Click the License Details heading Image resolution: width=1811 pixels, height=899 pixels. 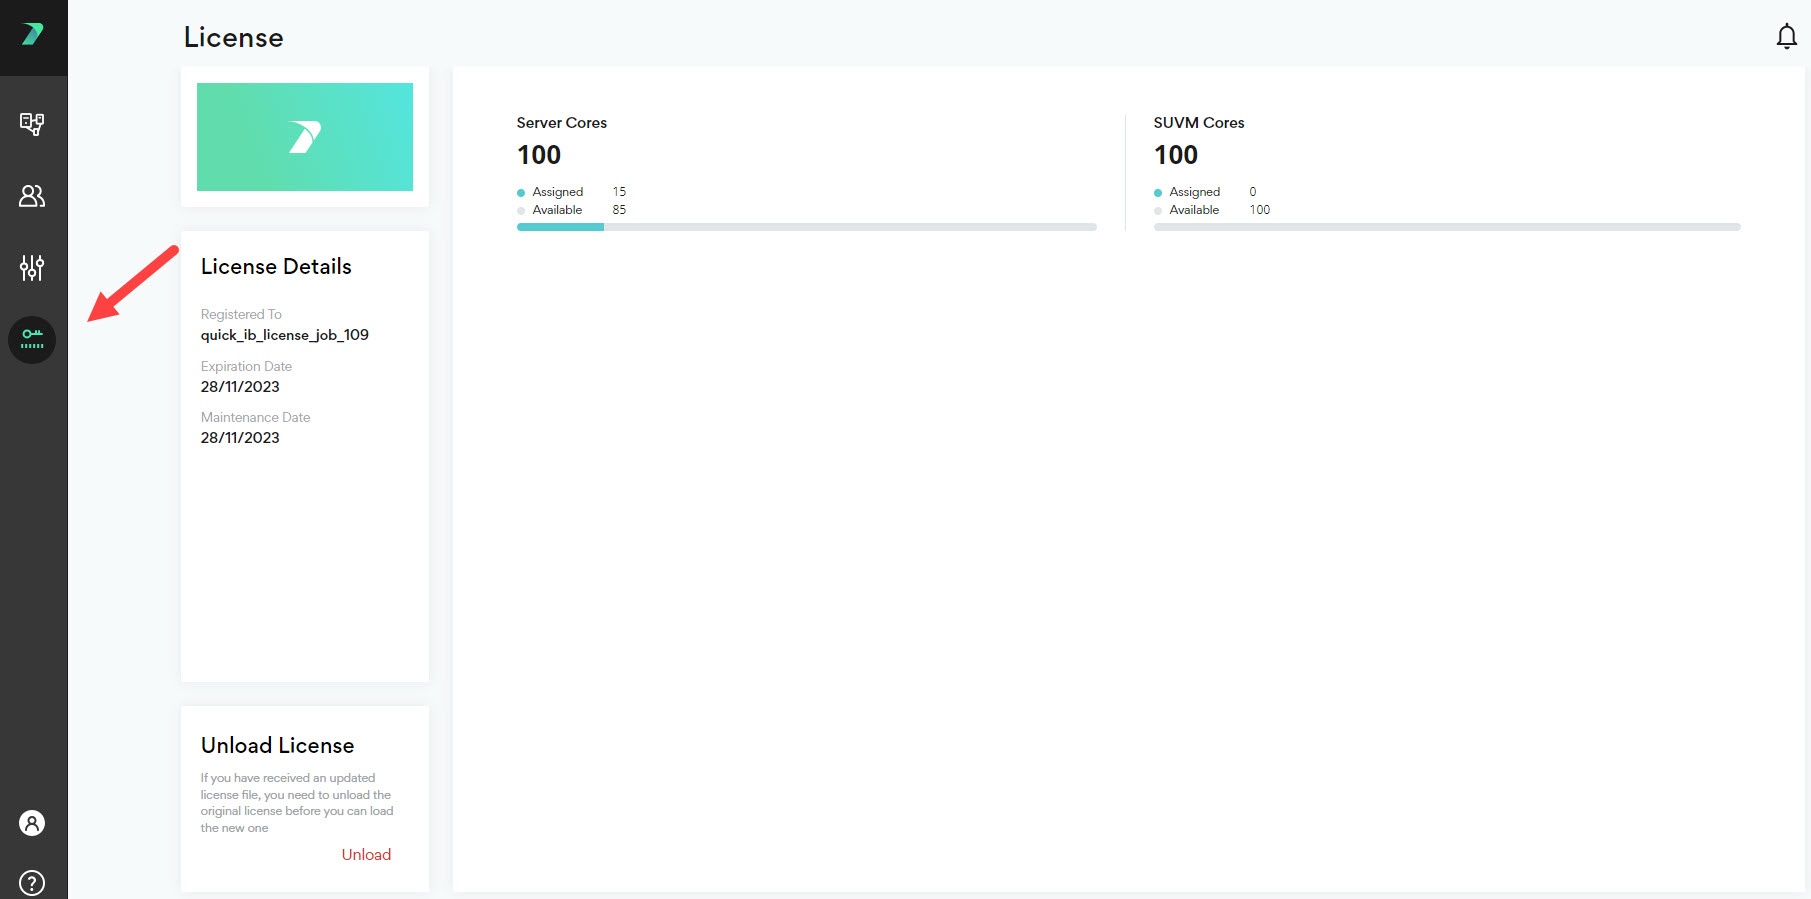click(276, 267)
